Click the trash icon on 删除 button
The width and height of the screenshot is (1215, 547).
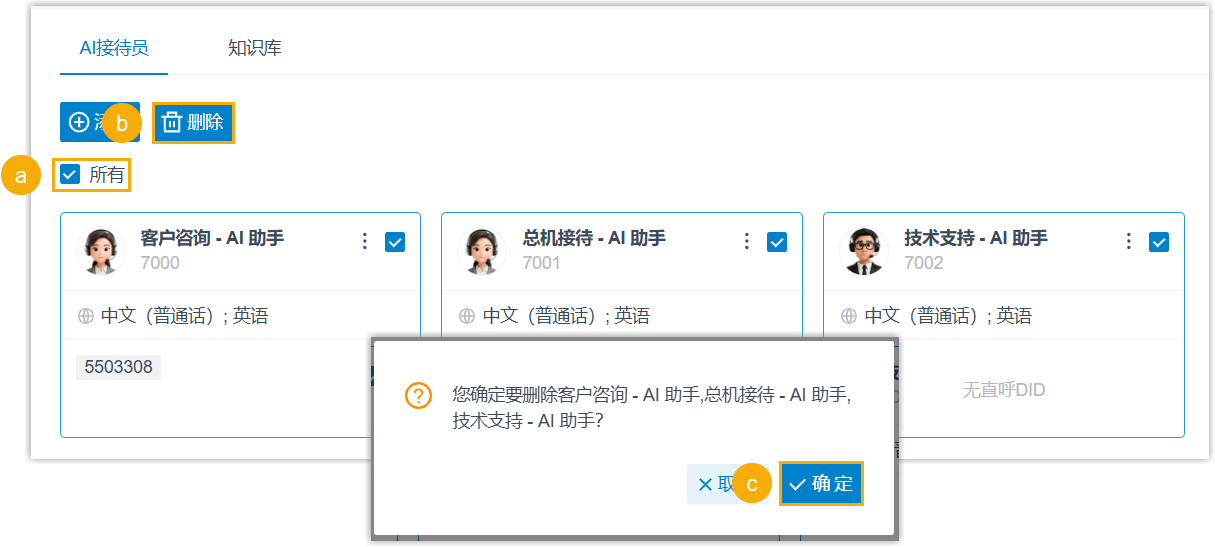point(172,123)
